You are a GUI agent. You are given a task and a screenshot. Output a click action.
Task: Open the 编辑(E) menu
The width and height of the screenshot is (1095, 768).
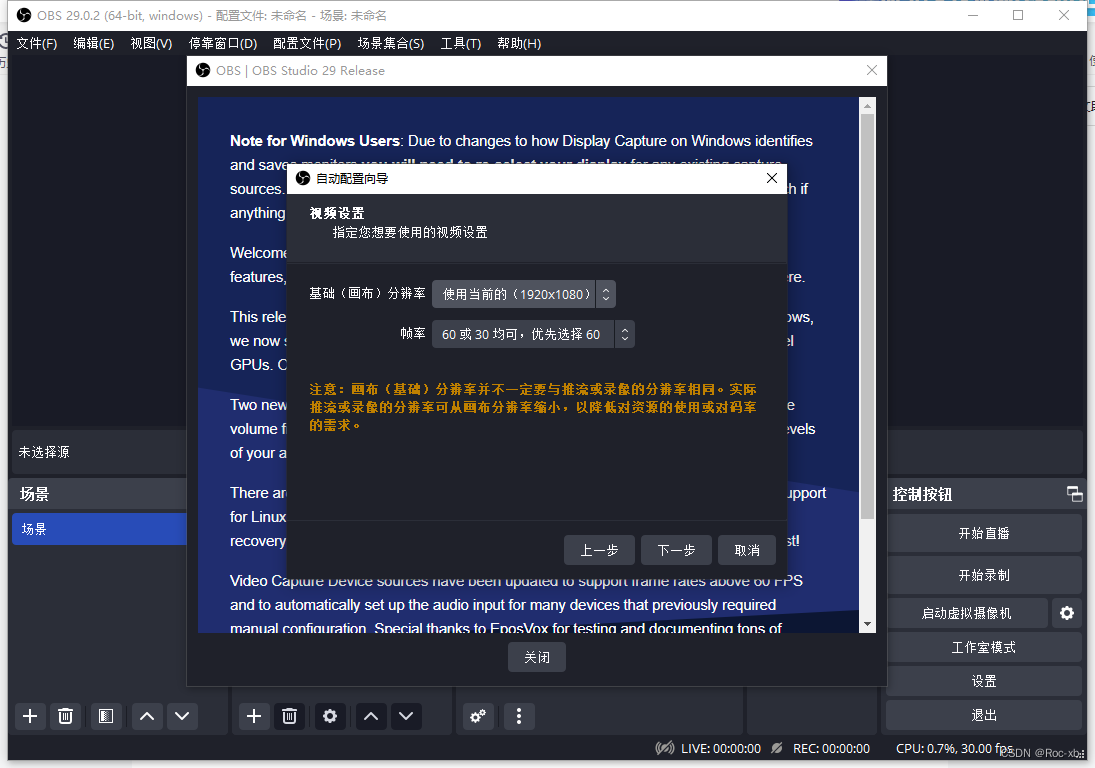[x=94, y=43]
